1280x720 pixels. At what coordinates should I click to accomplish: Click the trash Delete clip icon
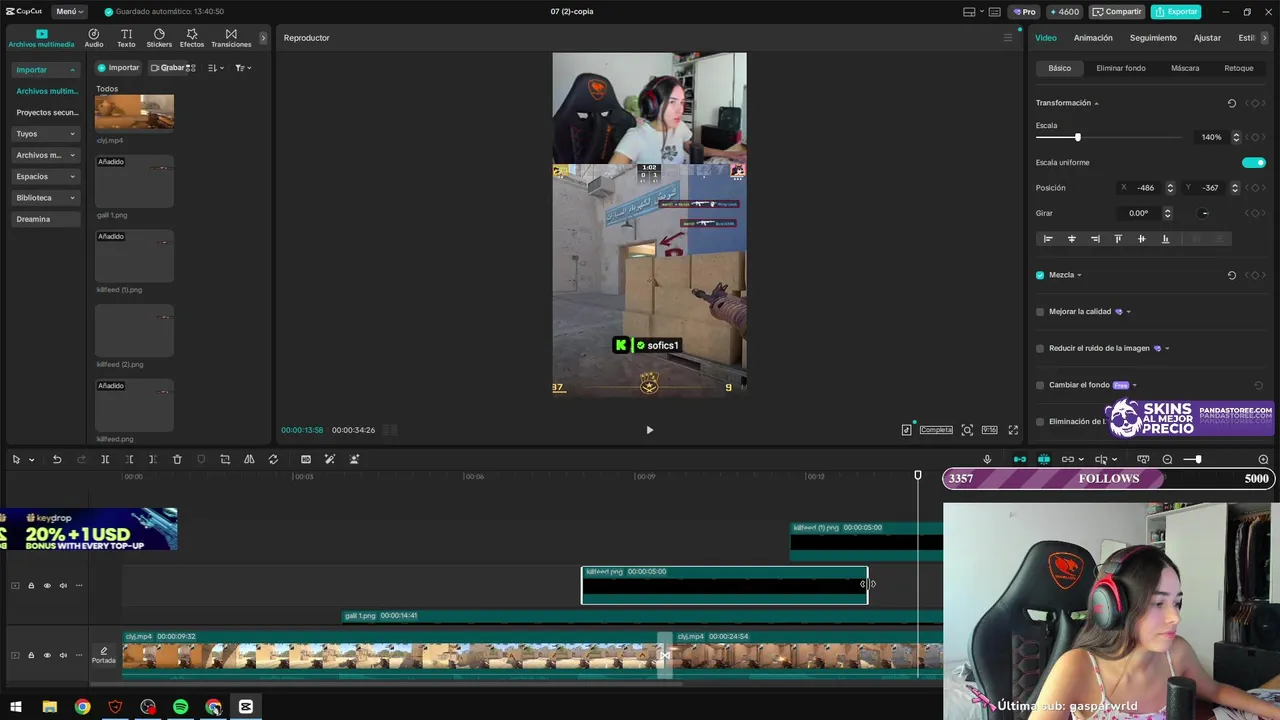click(x=177, y=459)
